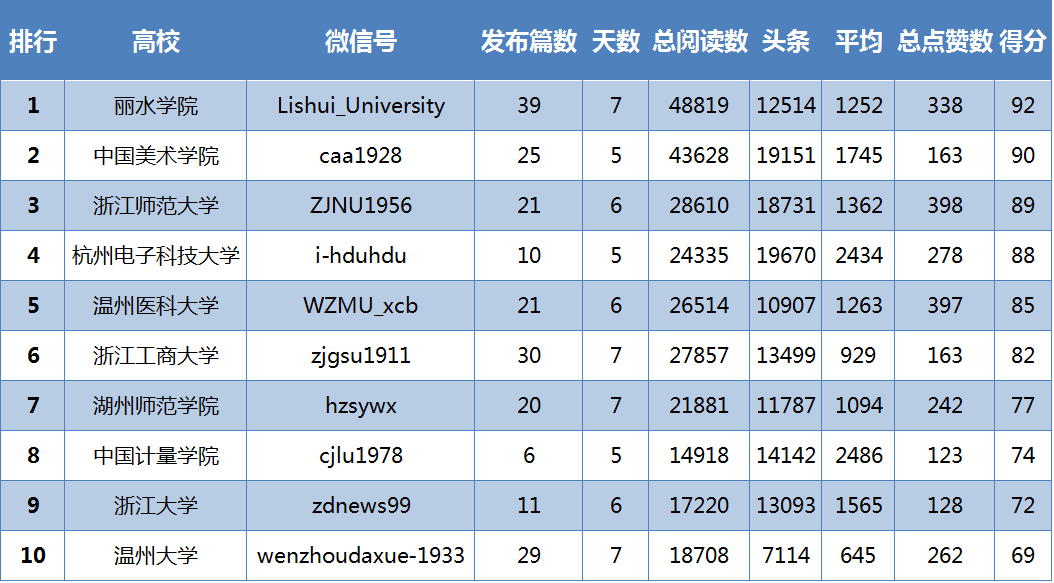The image size is (1054, 583).
Task: Click total reads value 17220
Action: pos(699,505)
